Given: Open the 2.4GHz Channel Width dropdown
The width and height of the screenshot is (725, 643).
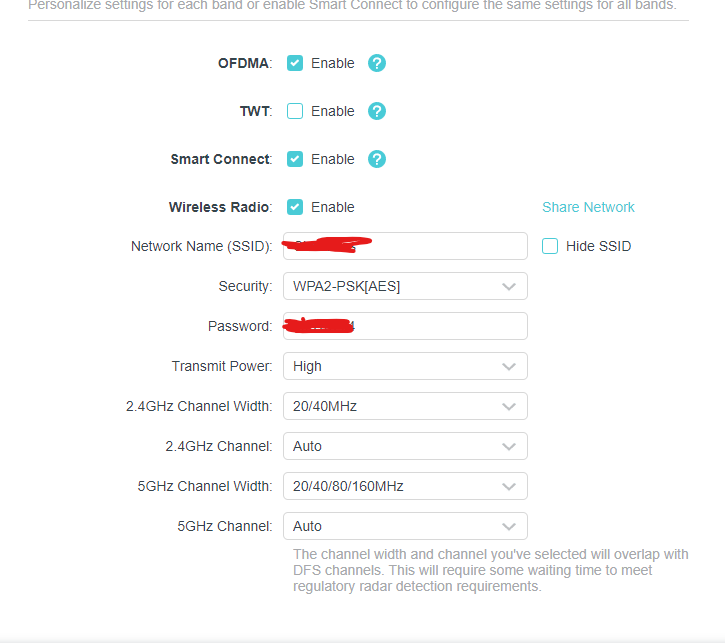Looking at the screenshot, I should pos(405,406).
